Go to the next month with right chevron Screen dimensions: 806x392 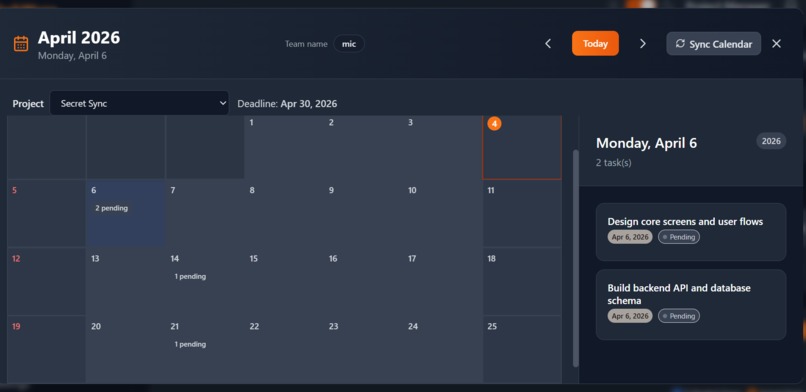643,44
